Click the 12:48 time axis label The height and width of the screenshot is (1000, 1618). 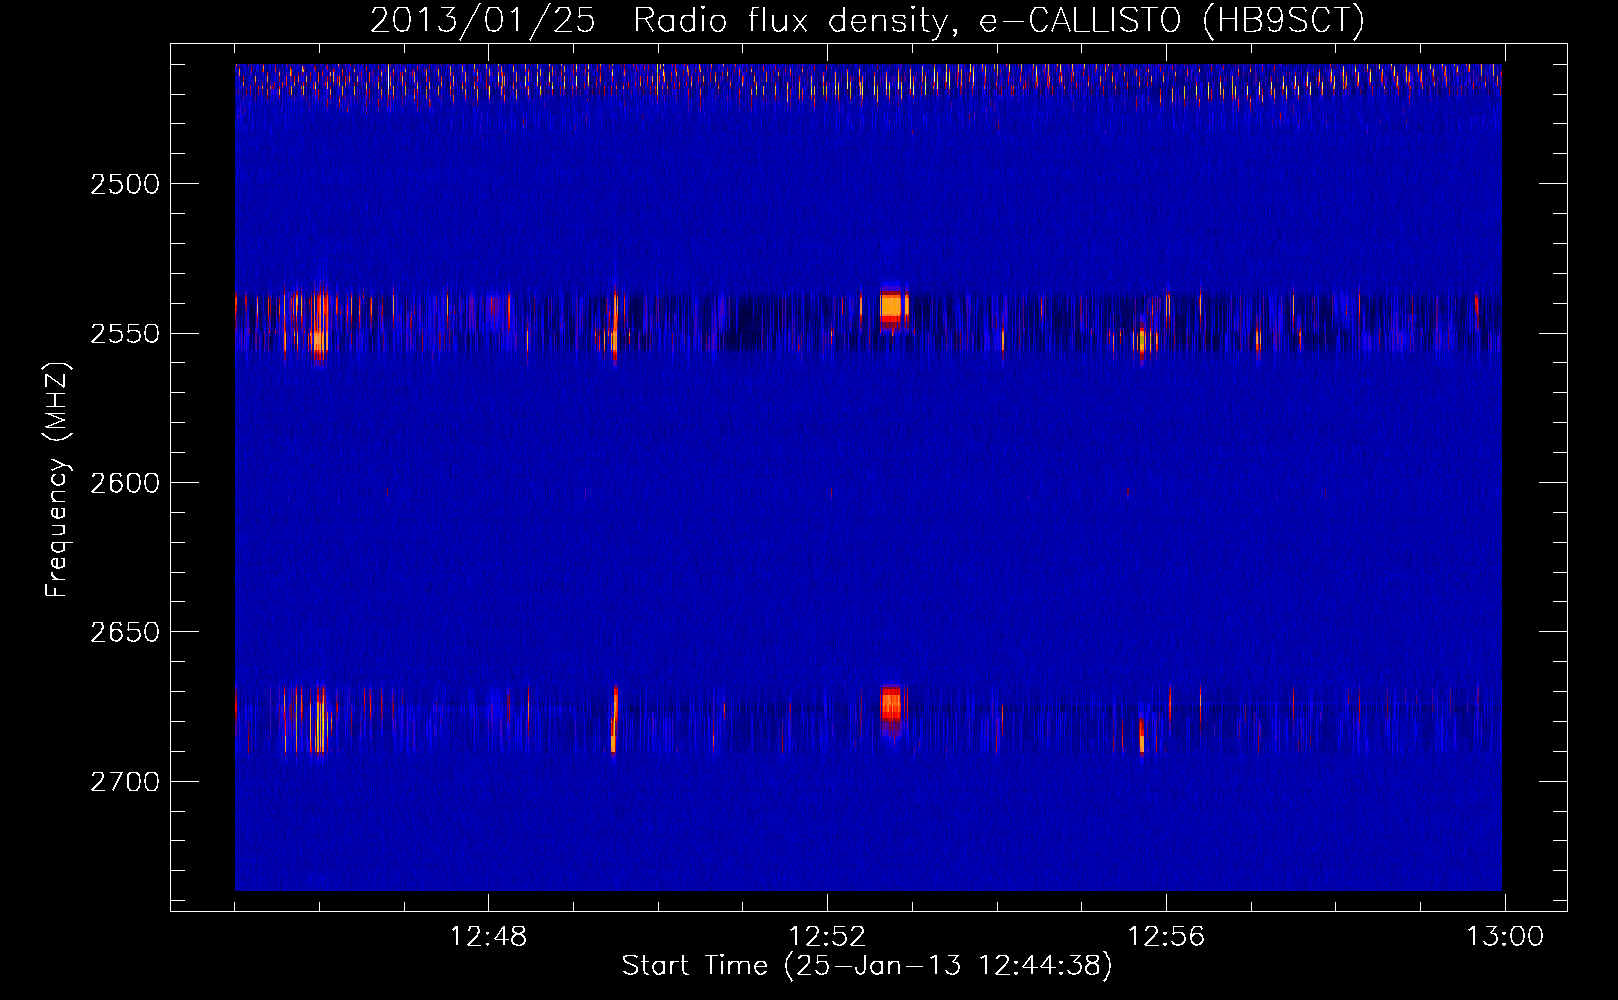click(x=488, y=937)
